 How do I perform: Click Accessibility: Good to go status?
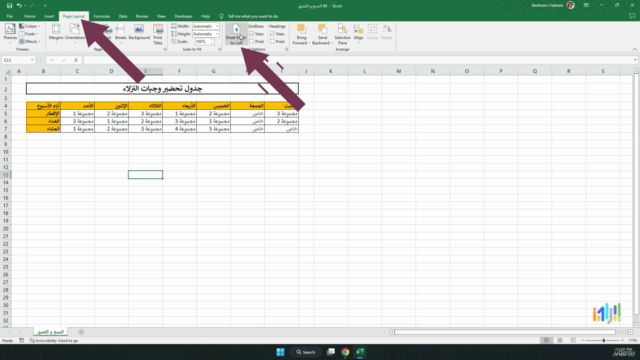pos(54,340)
